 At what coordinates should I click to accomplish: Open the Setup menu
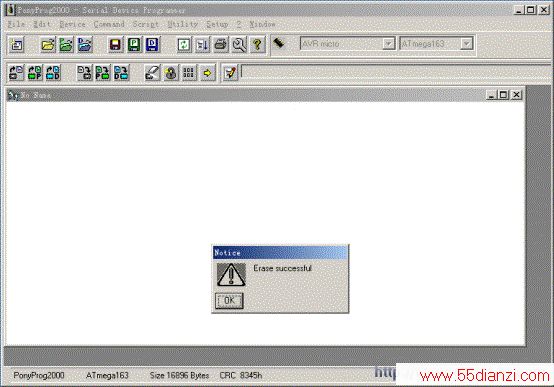pos(217,24)
